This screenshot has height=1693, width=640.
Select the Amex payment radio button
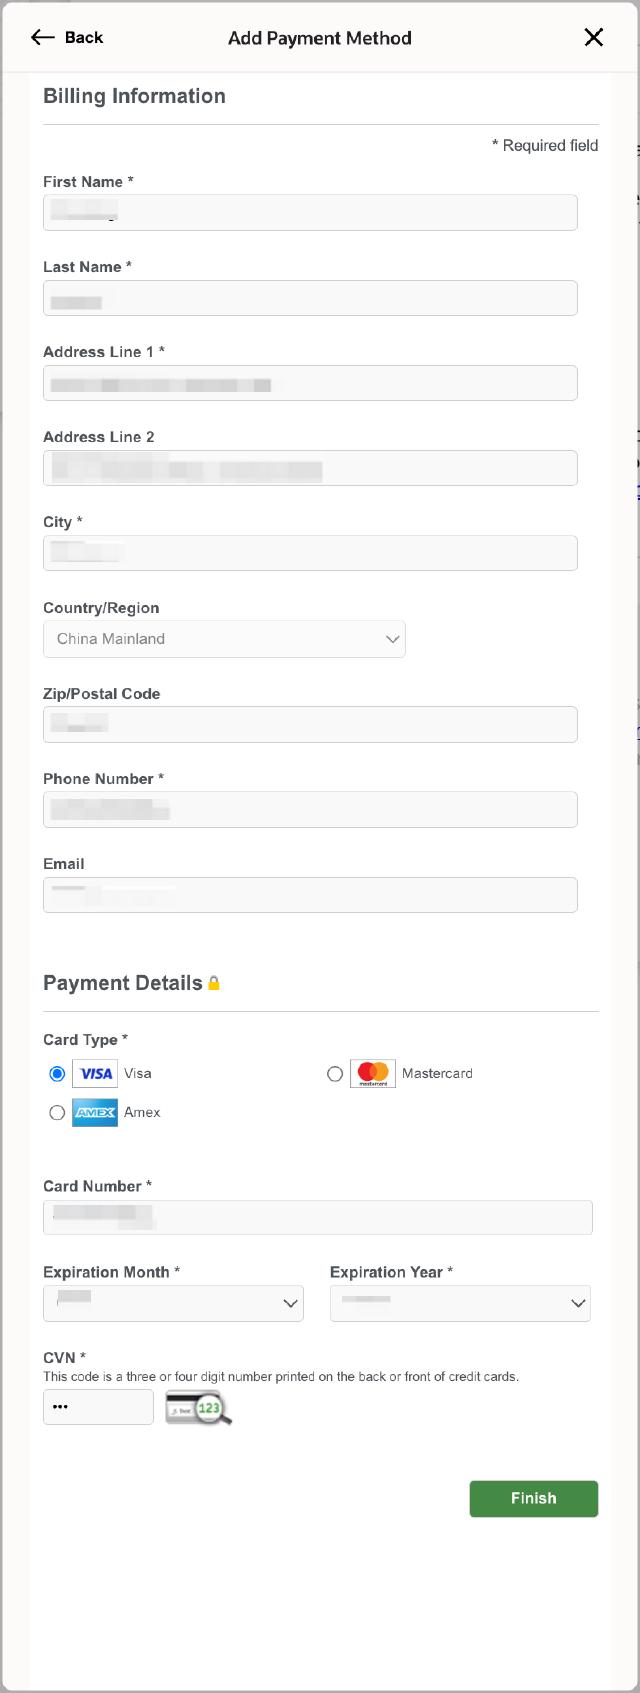pyautogui.click(x=57, y=1112)
